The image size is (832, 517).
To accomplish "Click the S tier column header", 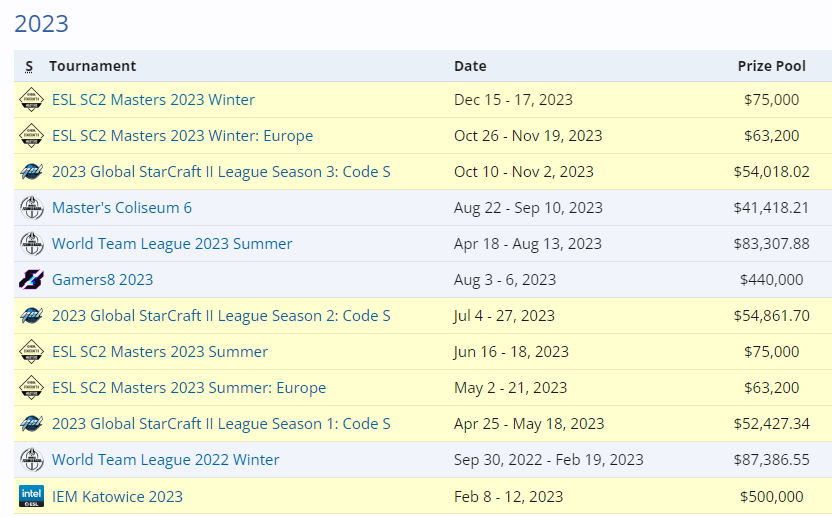I will (x=29, y=66).
